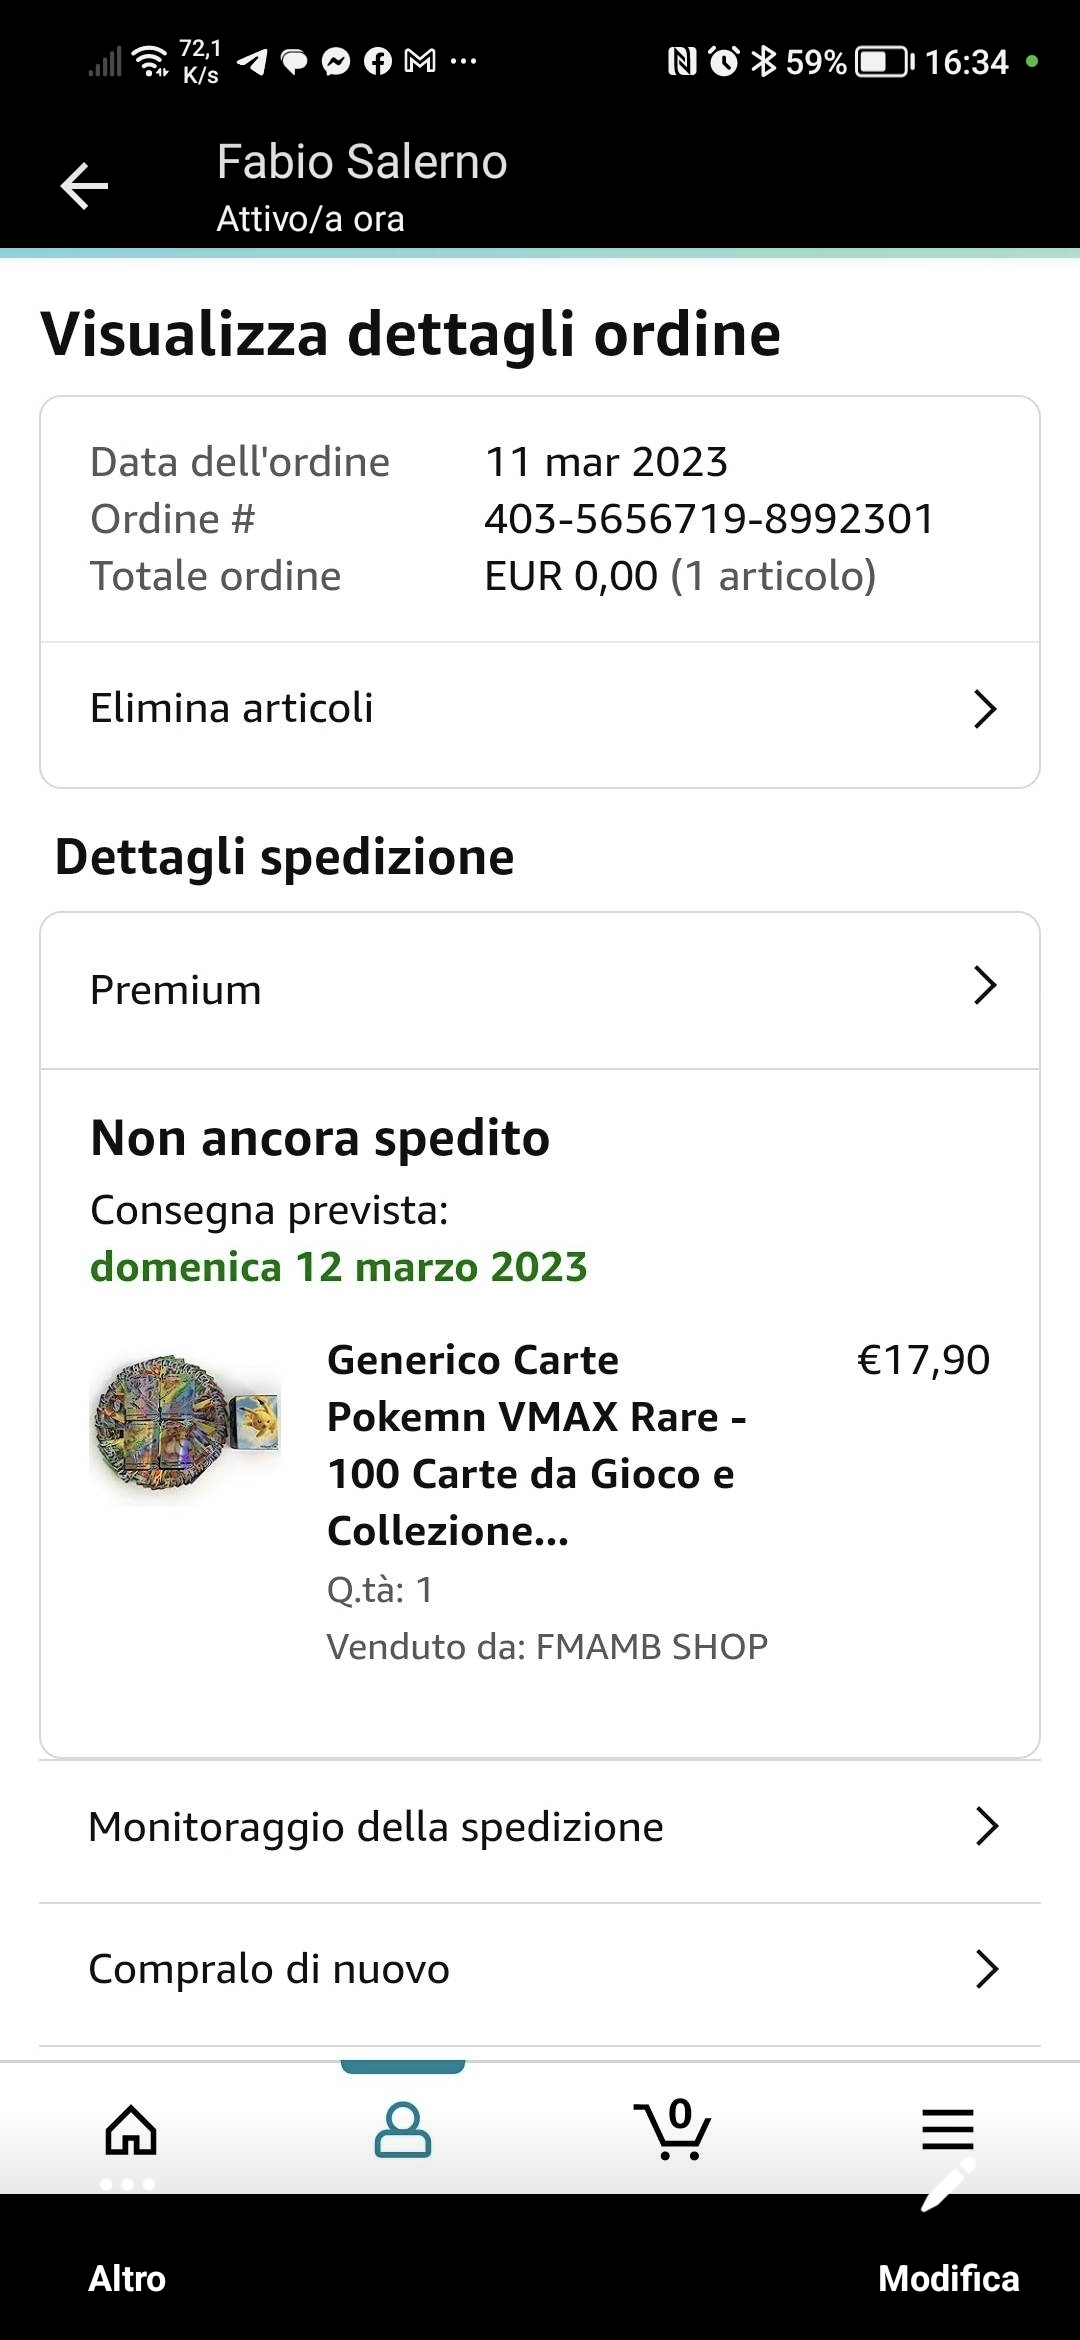
Task: Expand the Premium shipping chevron
Action: tap(985, 986)
